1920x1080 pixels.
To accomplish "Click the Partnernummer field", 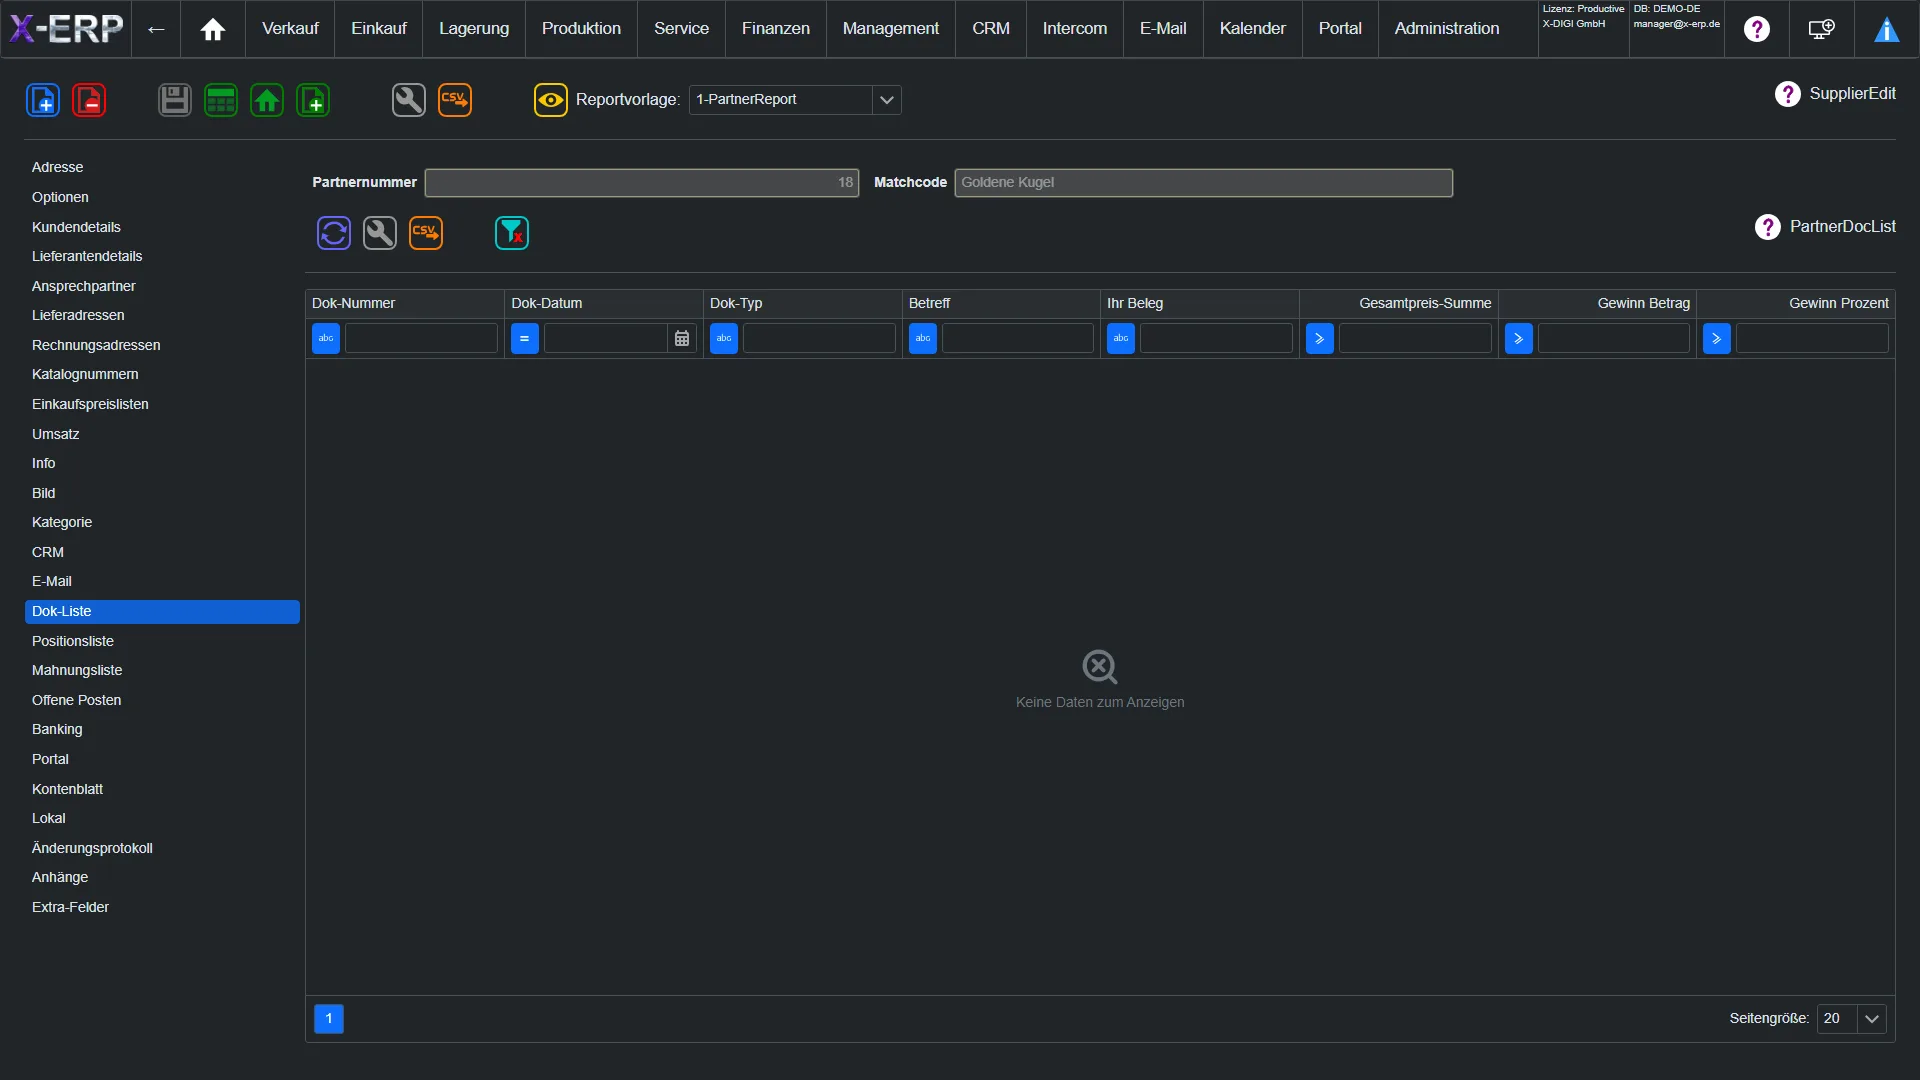I will click(x=642, y=183).
